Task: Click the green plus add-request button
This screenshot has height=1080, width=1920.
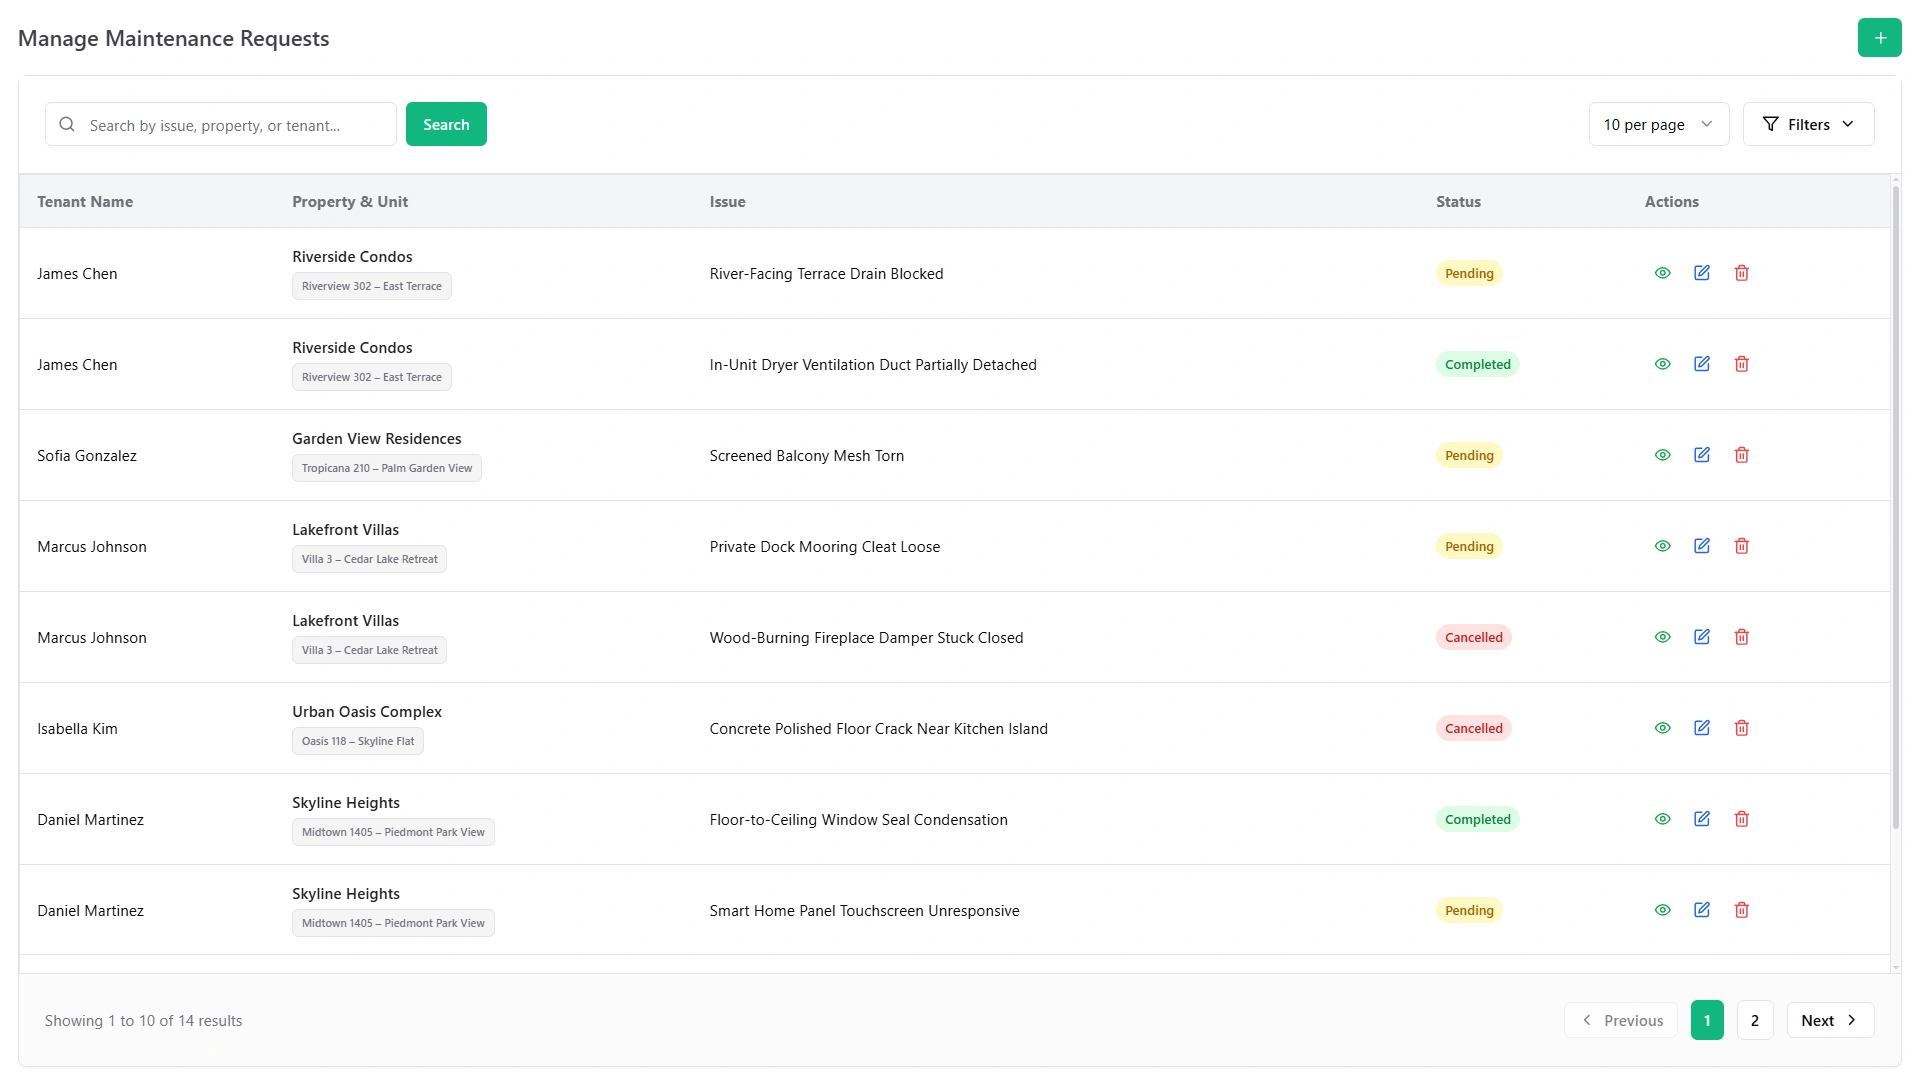Action: tap(1879, 38)
